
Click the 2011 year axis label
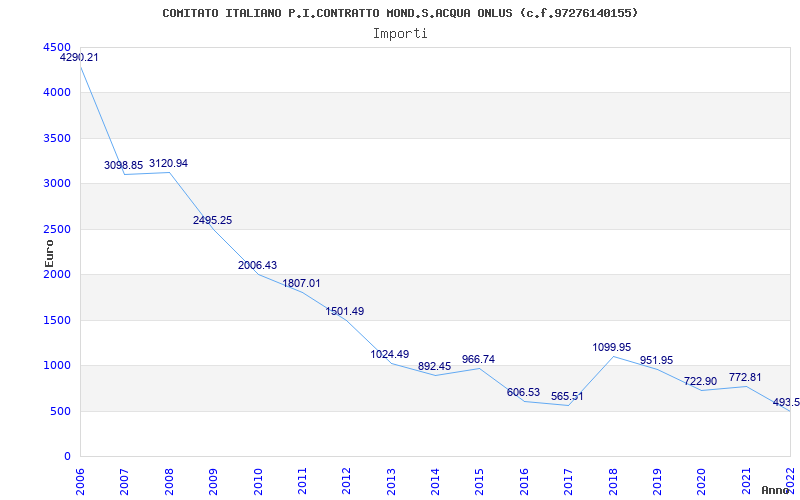pyautogui.click(x=302, y=480)
